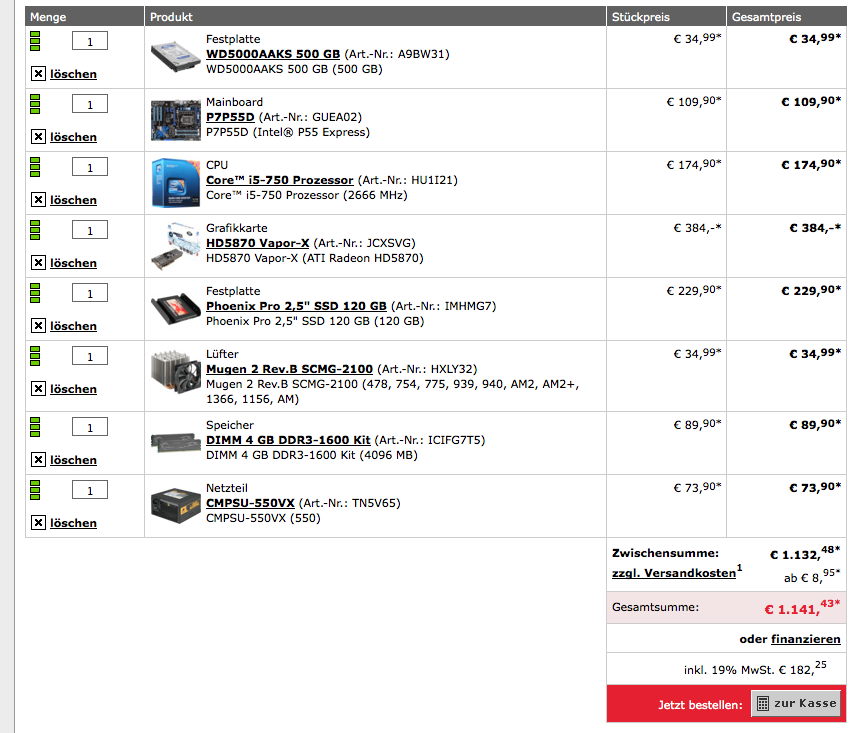The image size is (860, 733).
Task: Open DIMM 4 GB DDR3-1600 Kit link
Action: pyautogui.click(x=288, y=441)
